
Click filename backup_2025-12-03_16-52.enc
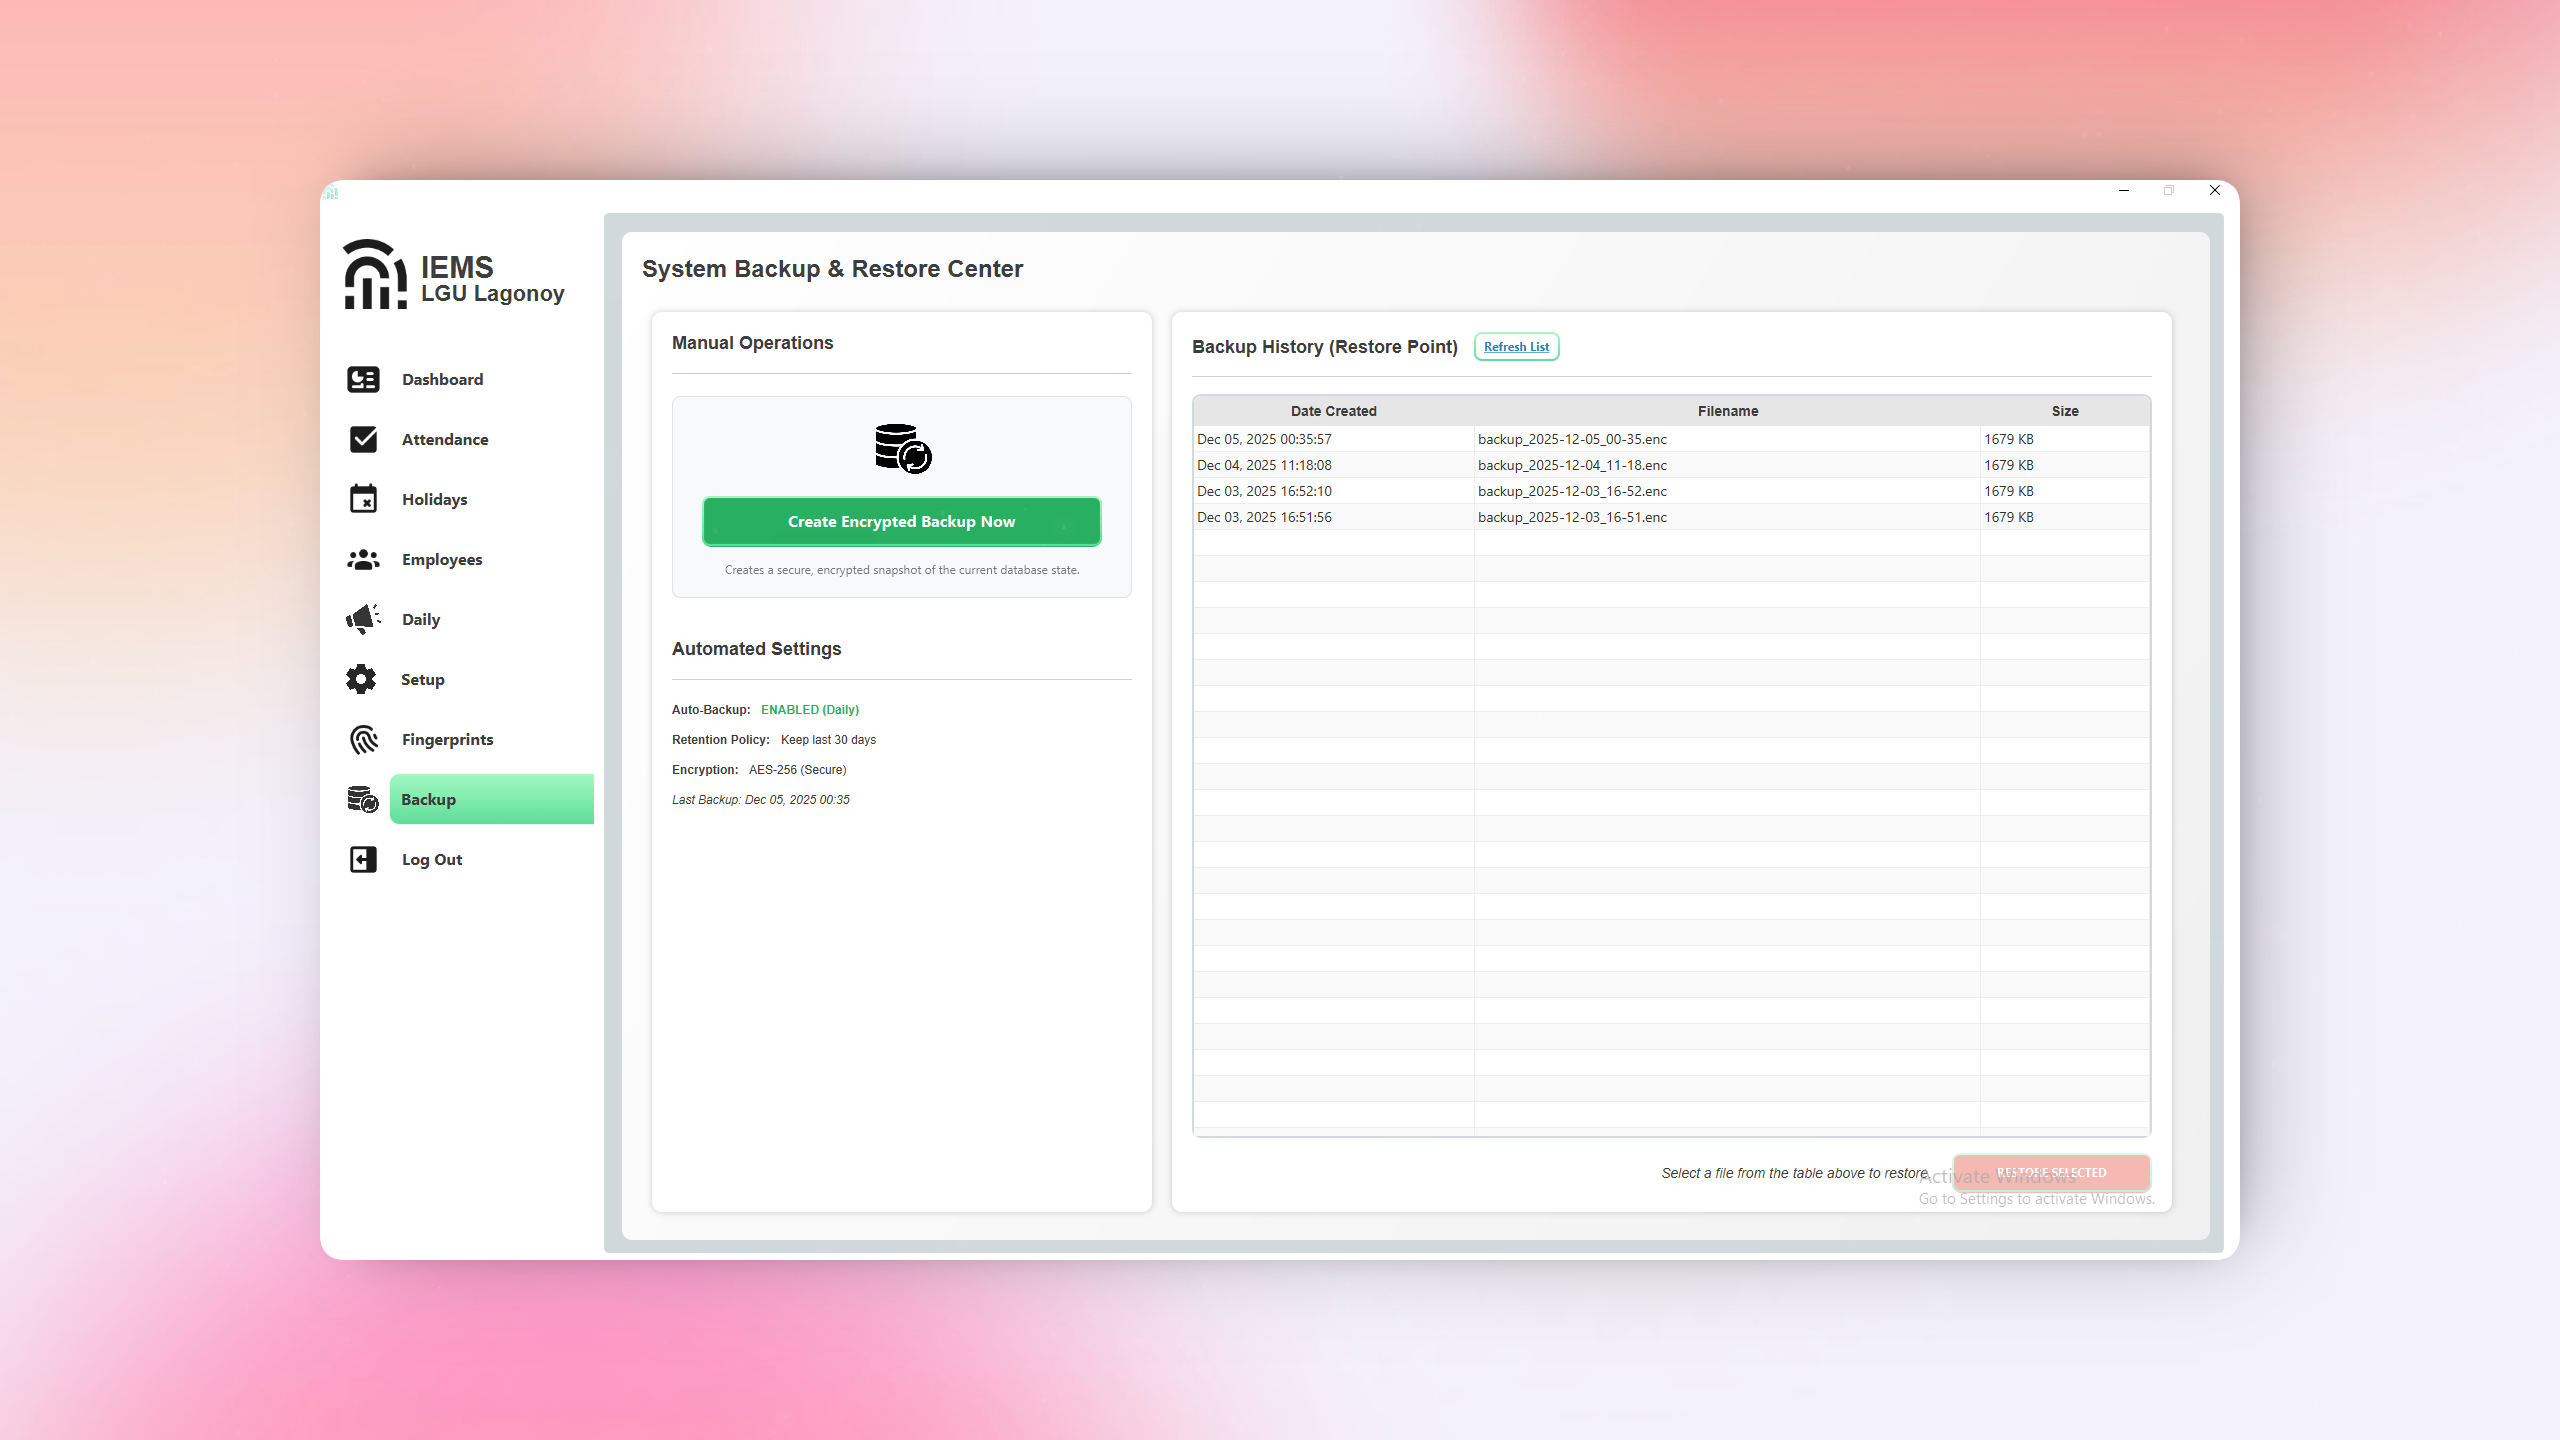(1572, 491)
